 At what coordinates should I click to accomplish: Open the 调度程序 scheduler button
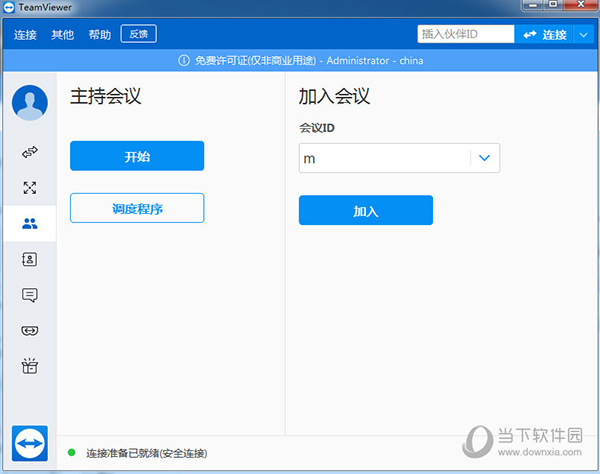(137, 208)
